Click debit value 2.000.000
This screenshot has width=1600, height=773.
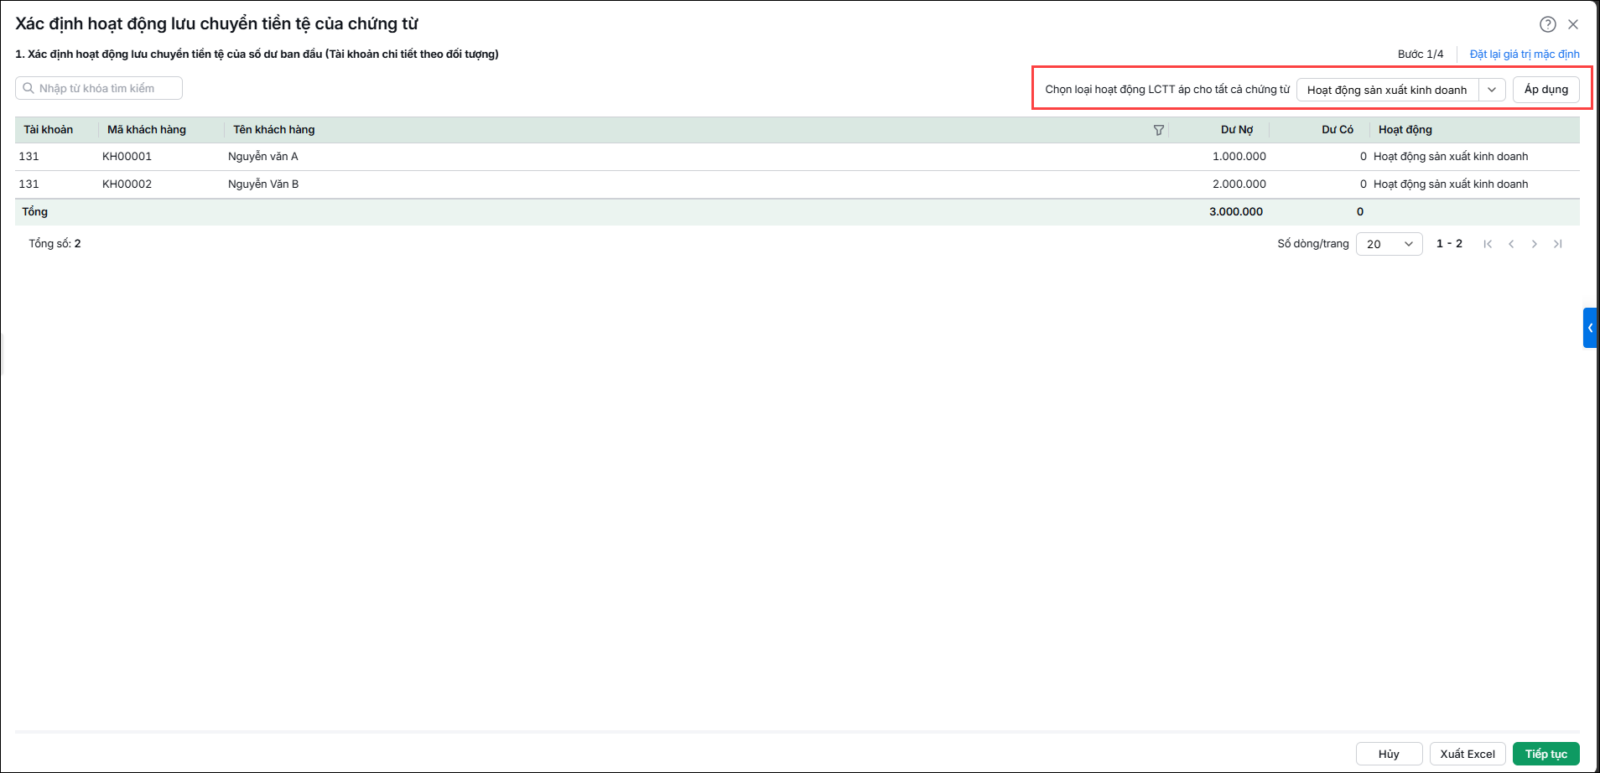tap(1239, 184)
